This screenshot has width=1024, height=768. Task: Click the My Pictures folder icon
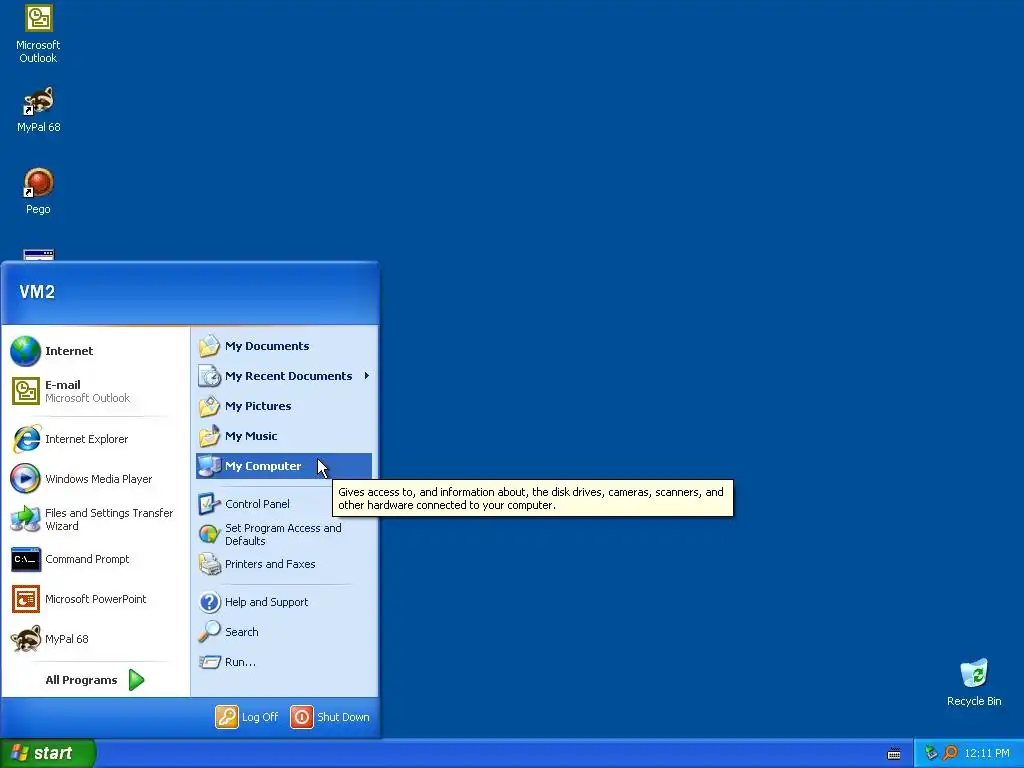209,406
